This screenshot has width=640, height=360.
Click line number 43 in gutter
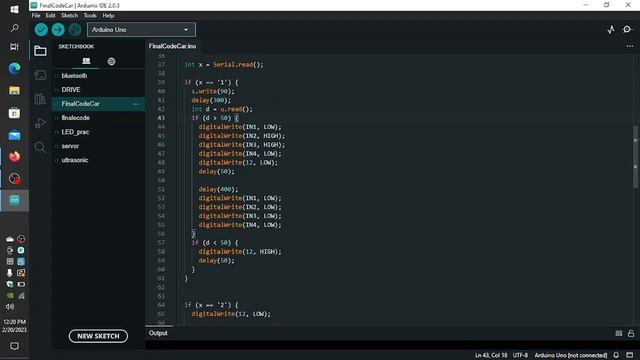tap(161, 118)
